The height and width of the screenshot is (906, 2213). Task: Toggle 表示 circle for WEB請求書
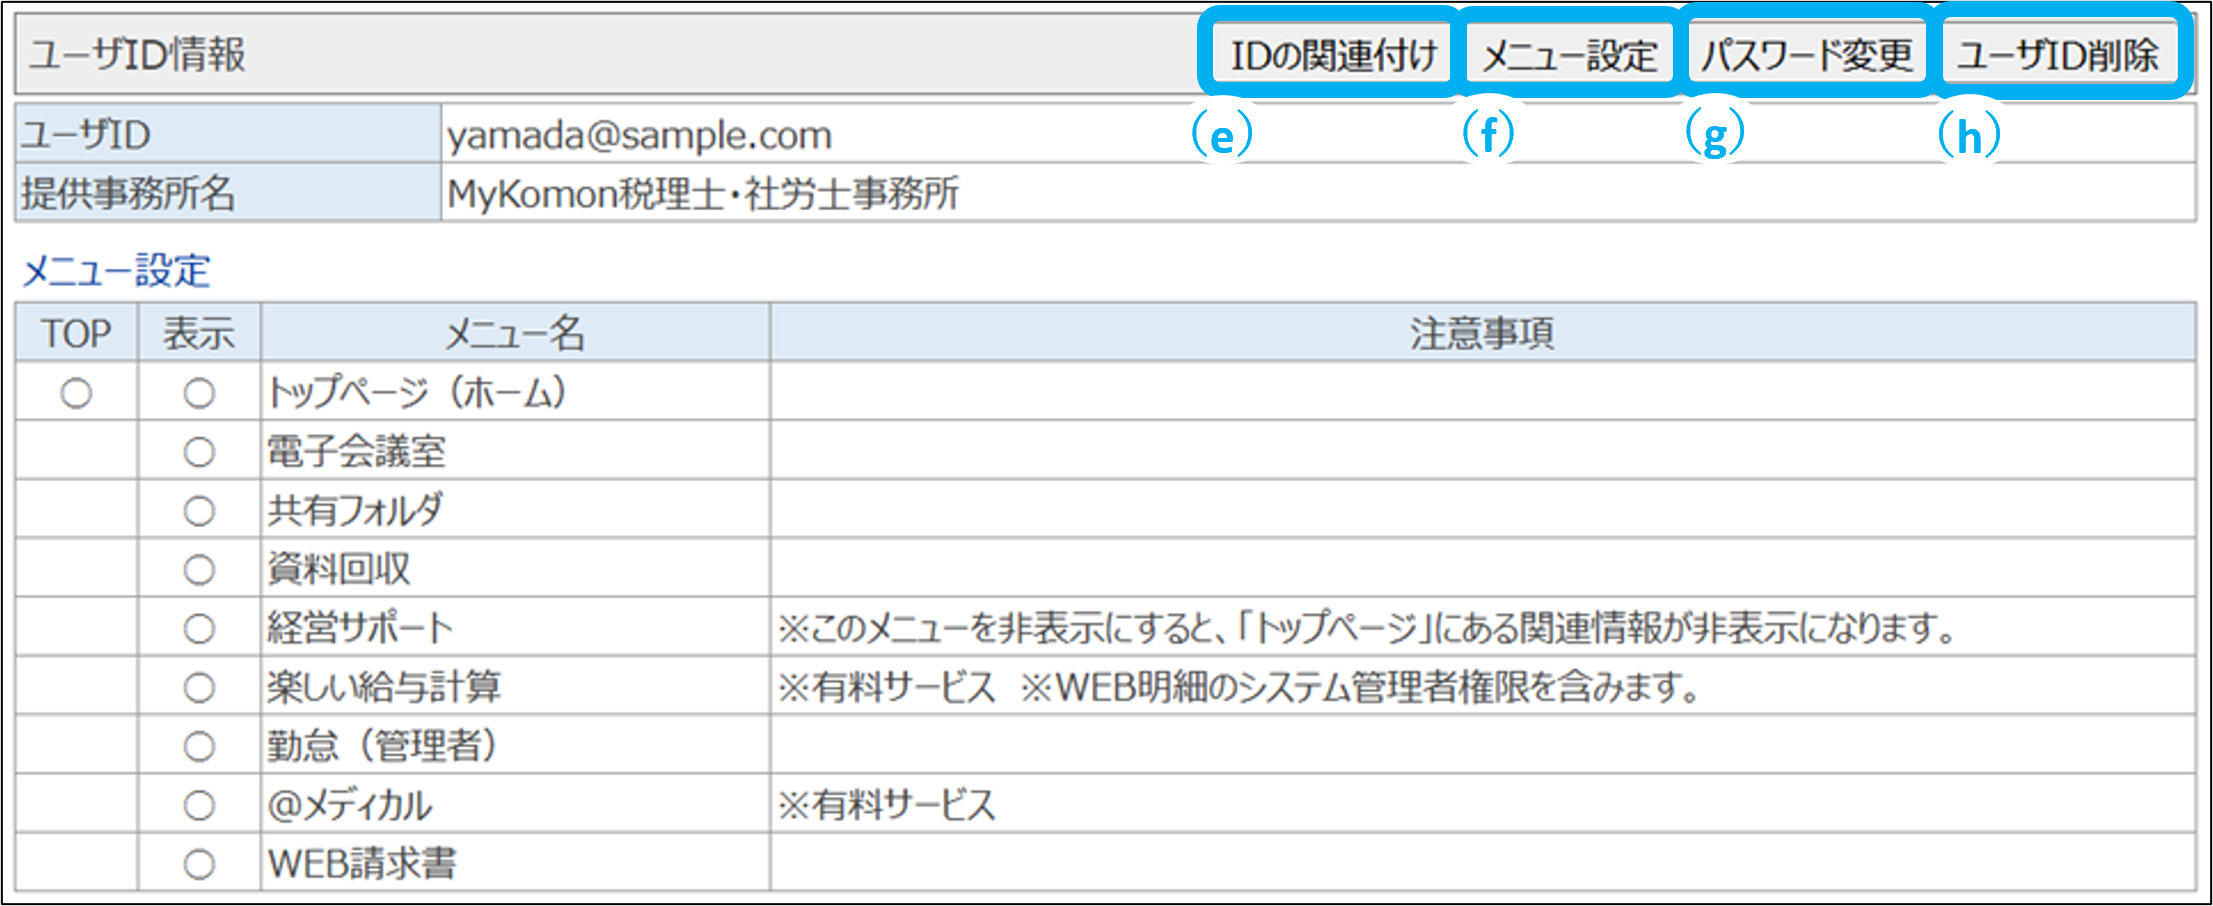(199, 864)
